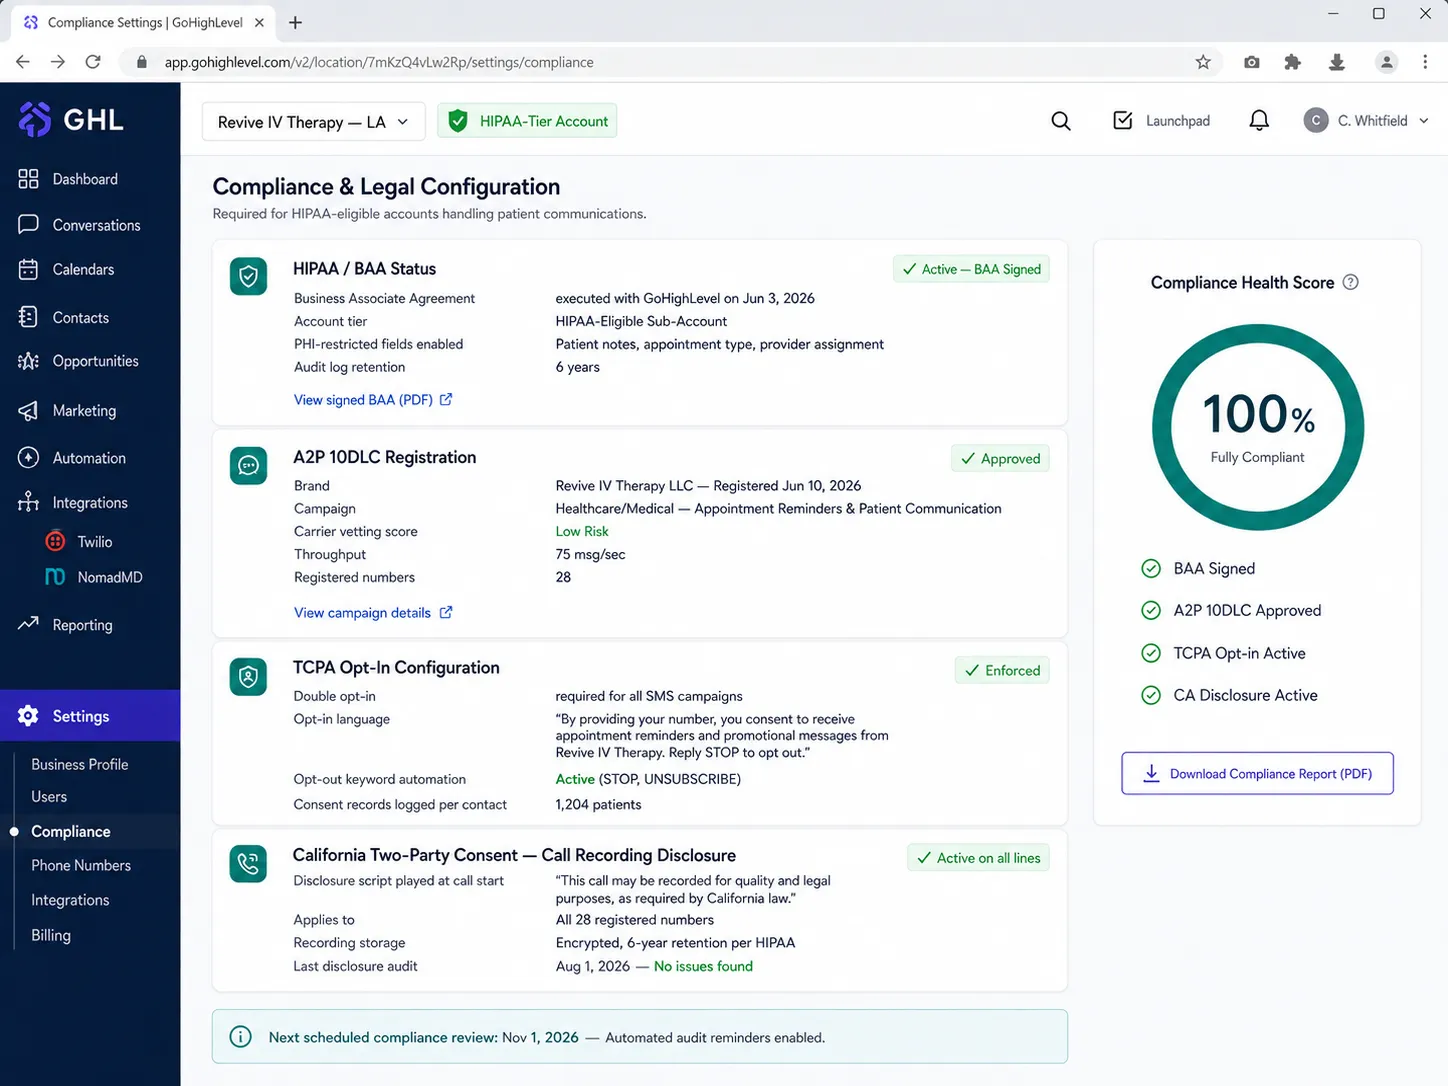Open Business Profile settings
Image resolution: width=1448 pixels, height=1086 pixels.
pos(80,764)
